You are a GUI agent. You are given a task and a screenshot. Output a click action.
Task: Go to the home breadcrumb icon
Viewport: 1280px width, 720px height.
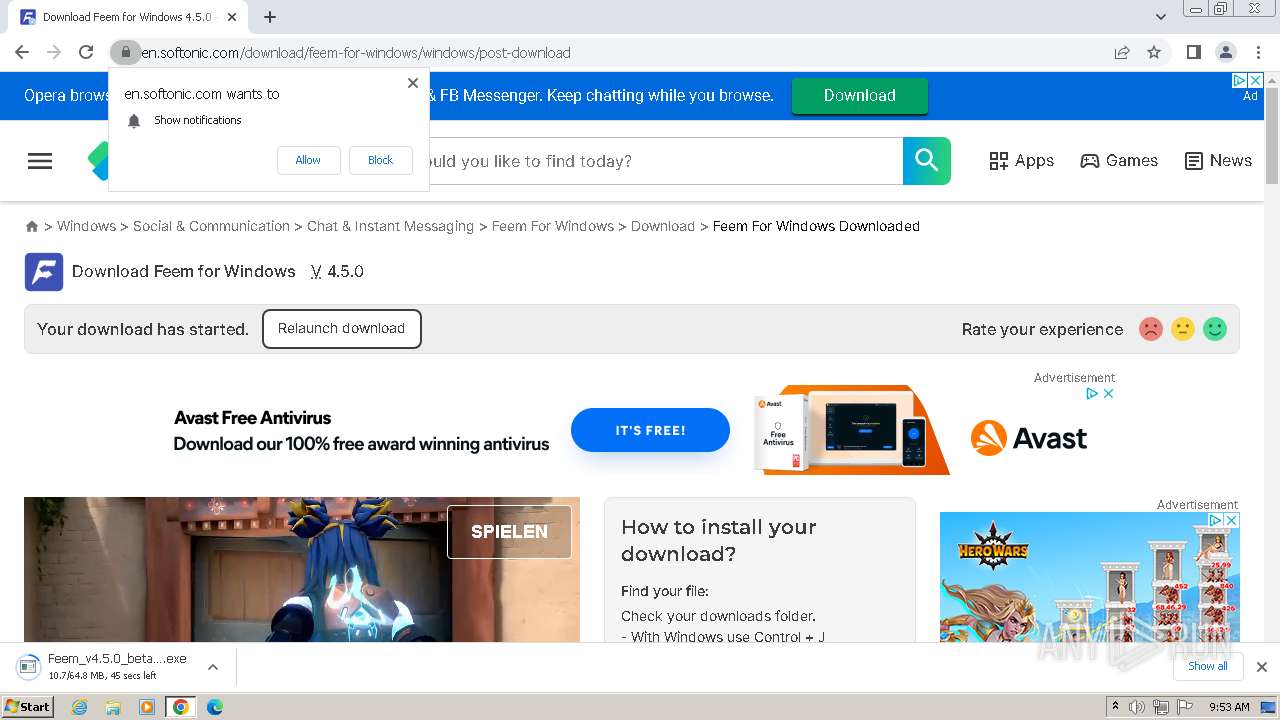coord(32,227)
